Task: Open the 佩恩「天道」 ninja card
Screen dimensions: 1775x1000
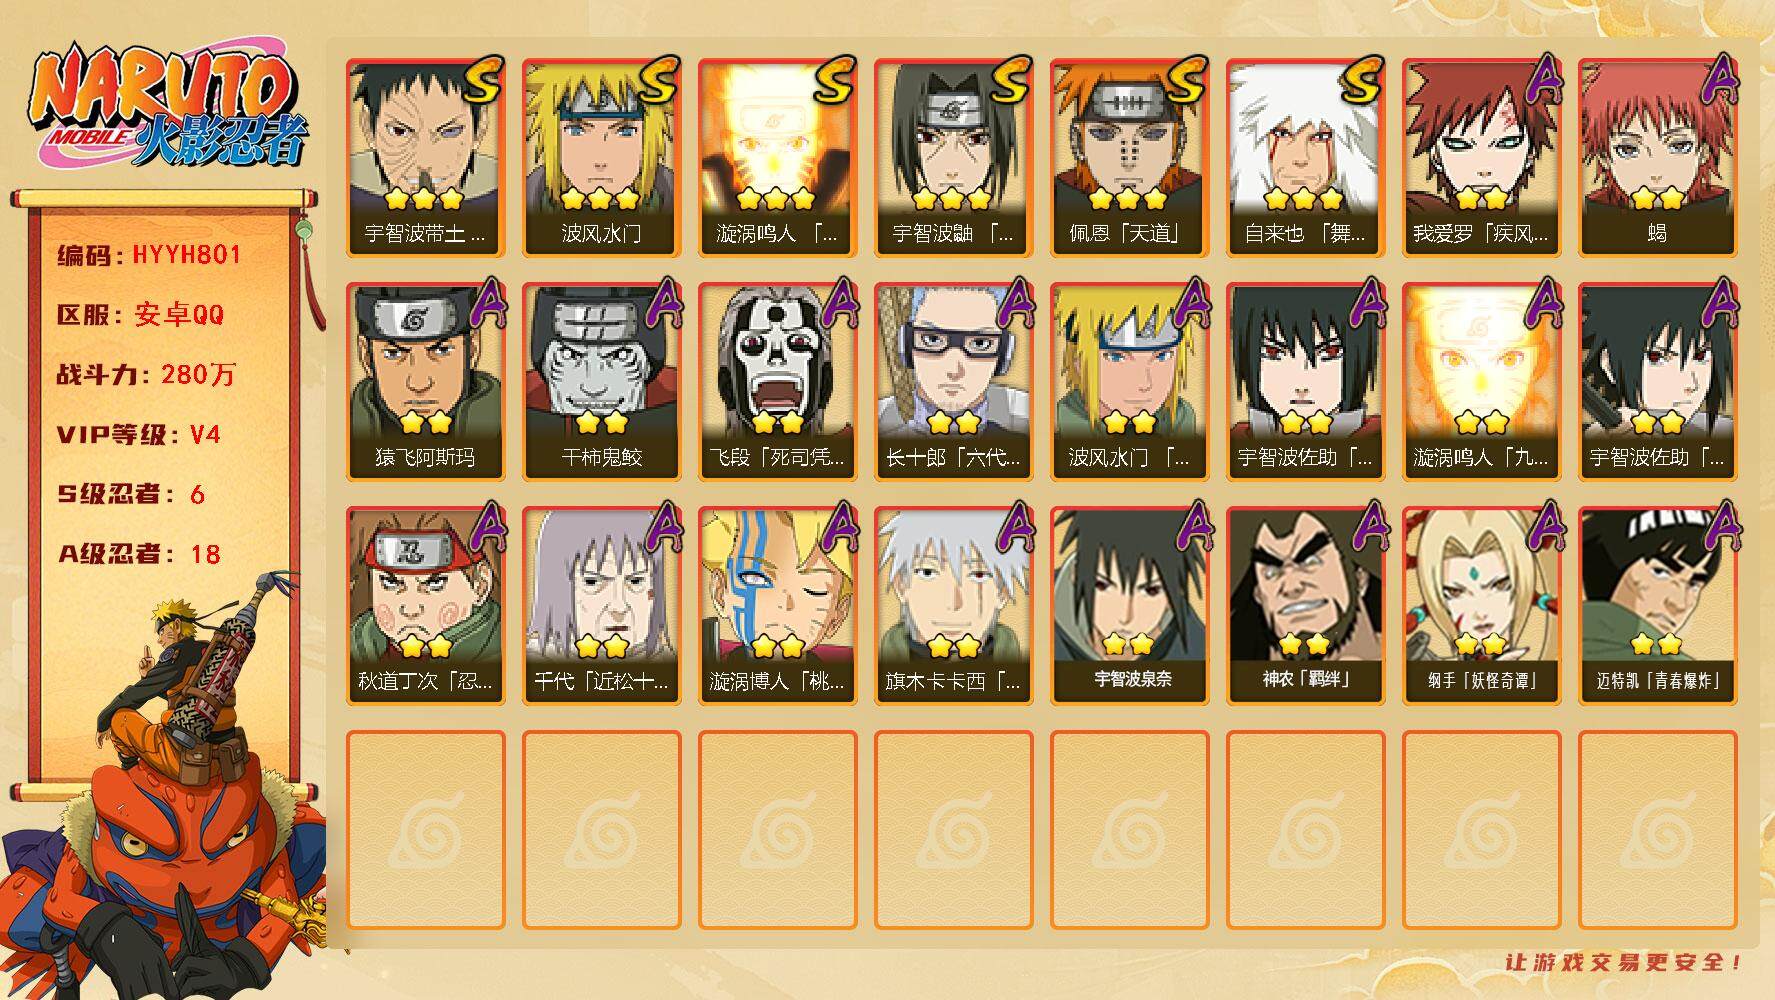Action: pyautogui.click(x=1129, y=157)
